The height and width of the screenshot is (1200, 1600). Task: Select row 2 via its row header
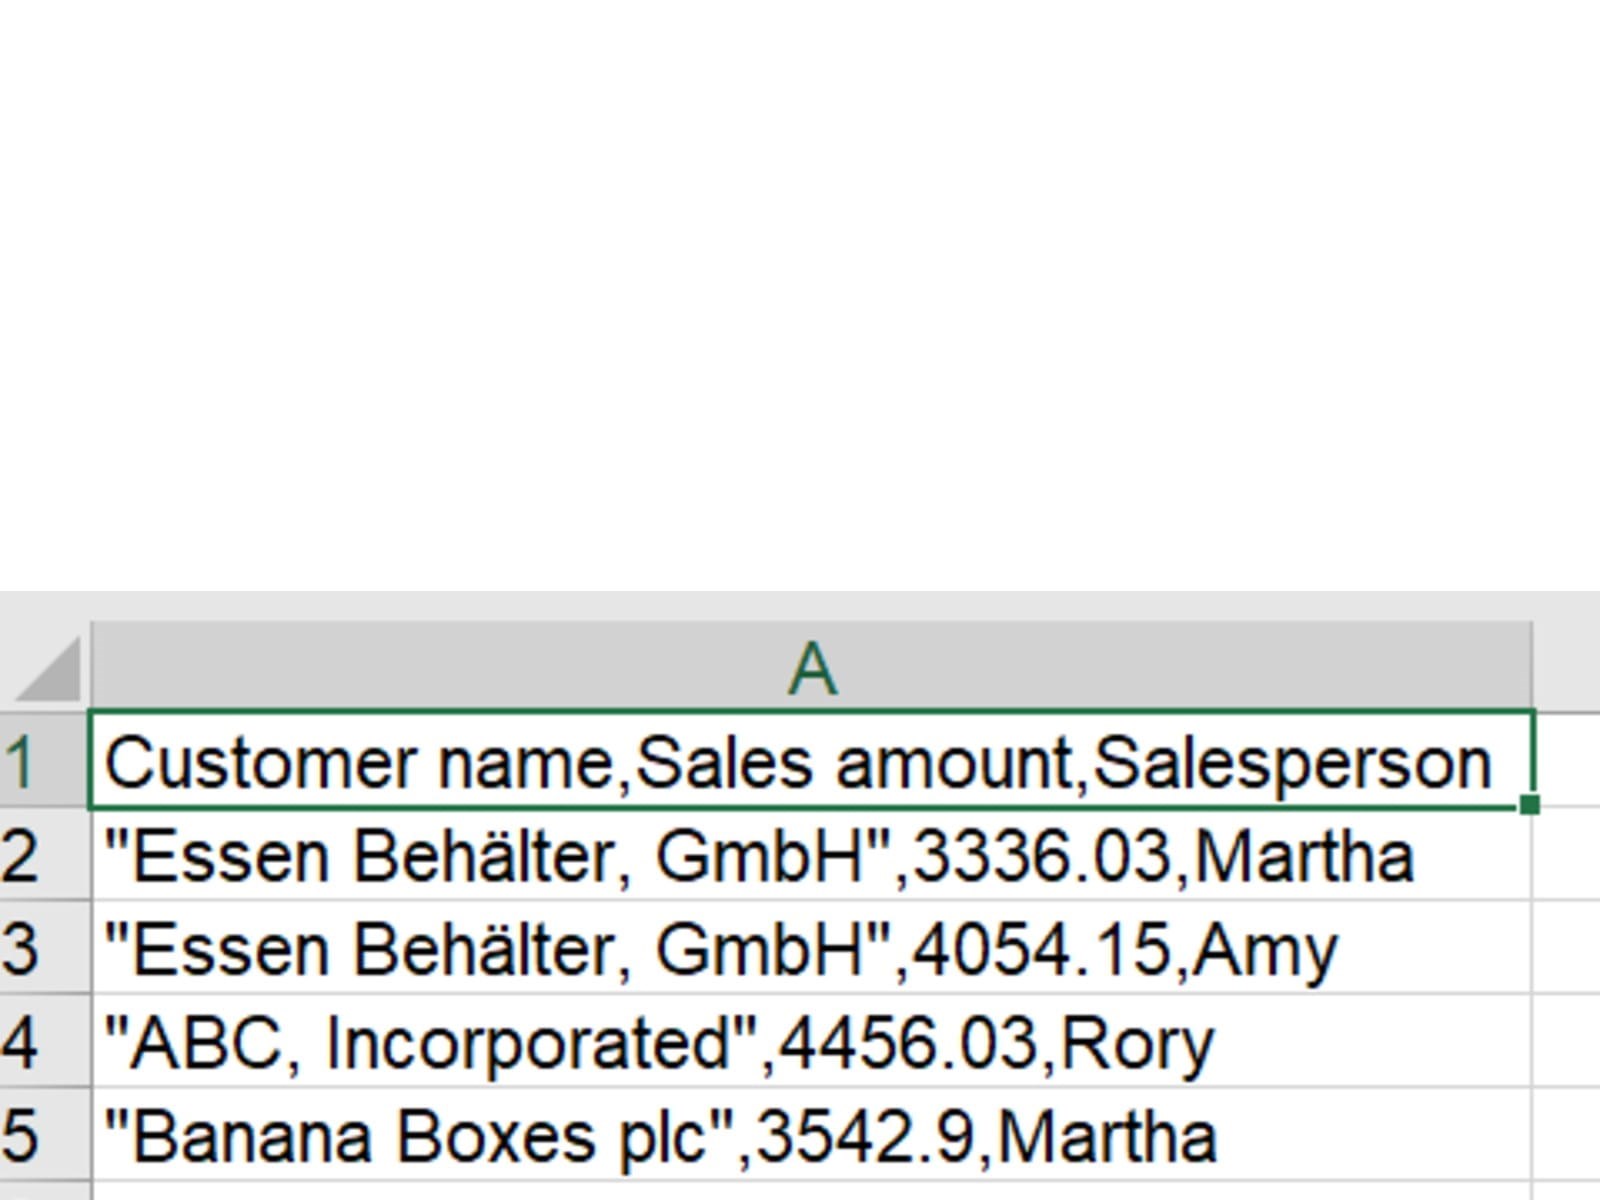coord(22,857)
